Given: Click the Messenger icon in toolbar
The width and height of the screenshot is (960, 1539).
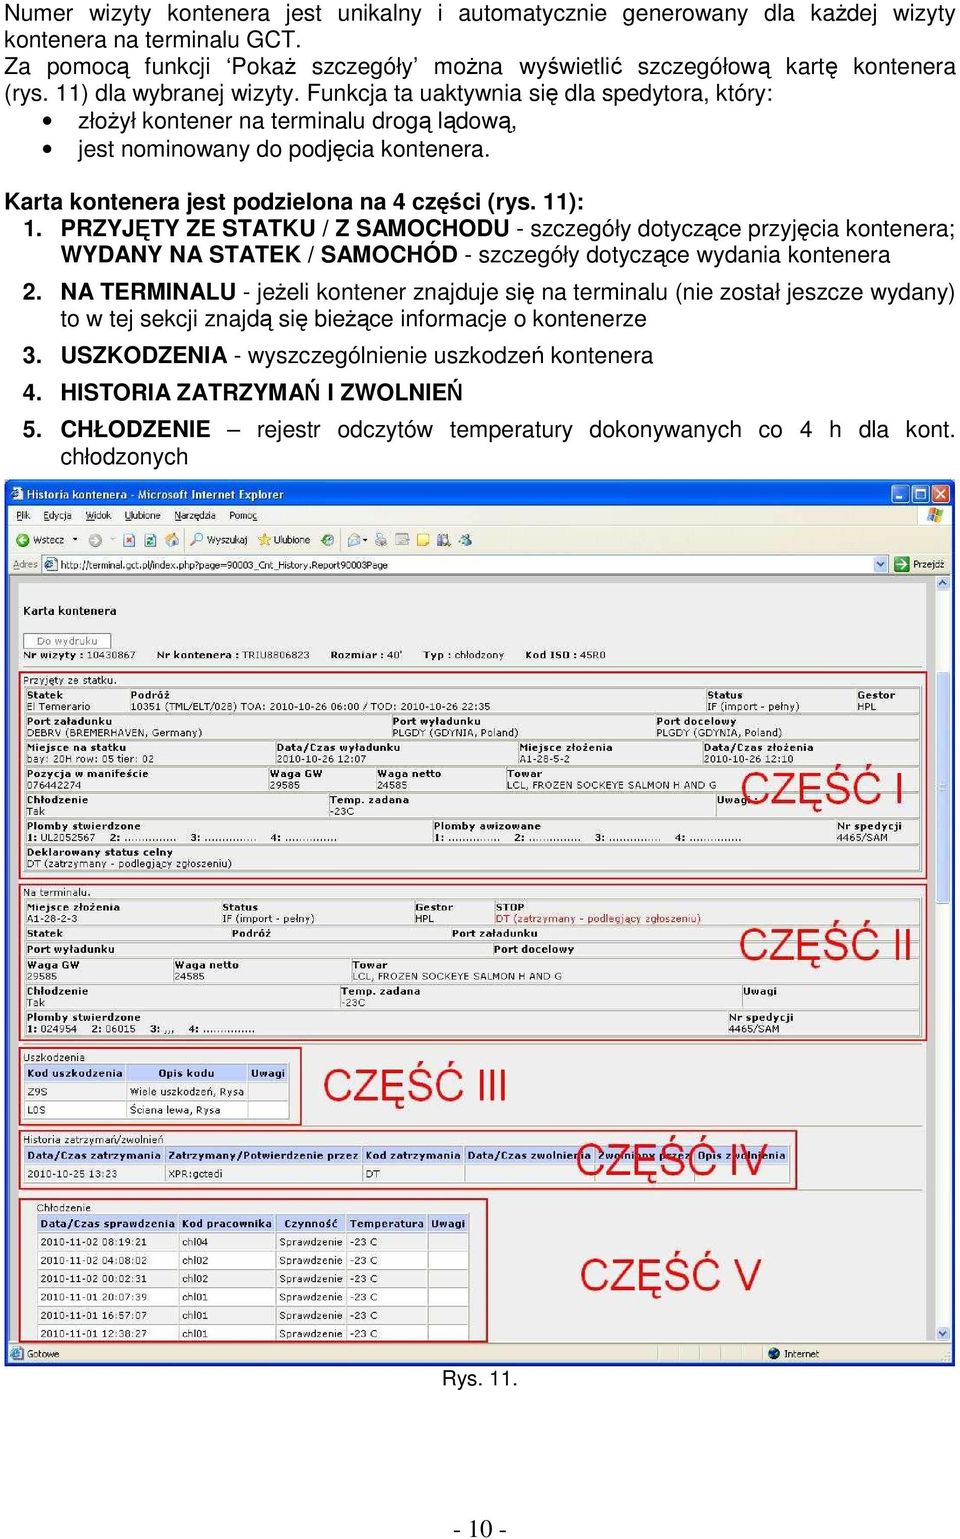Looking at the screenshot, I should coord(465,540).
